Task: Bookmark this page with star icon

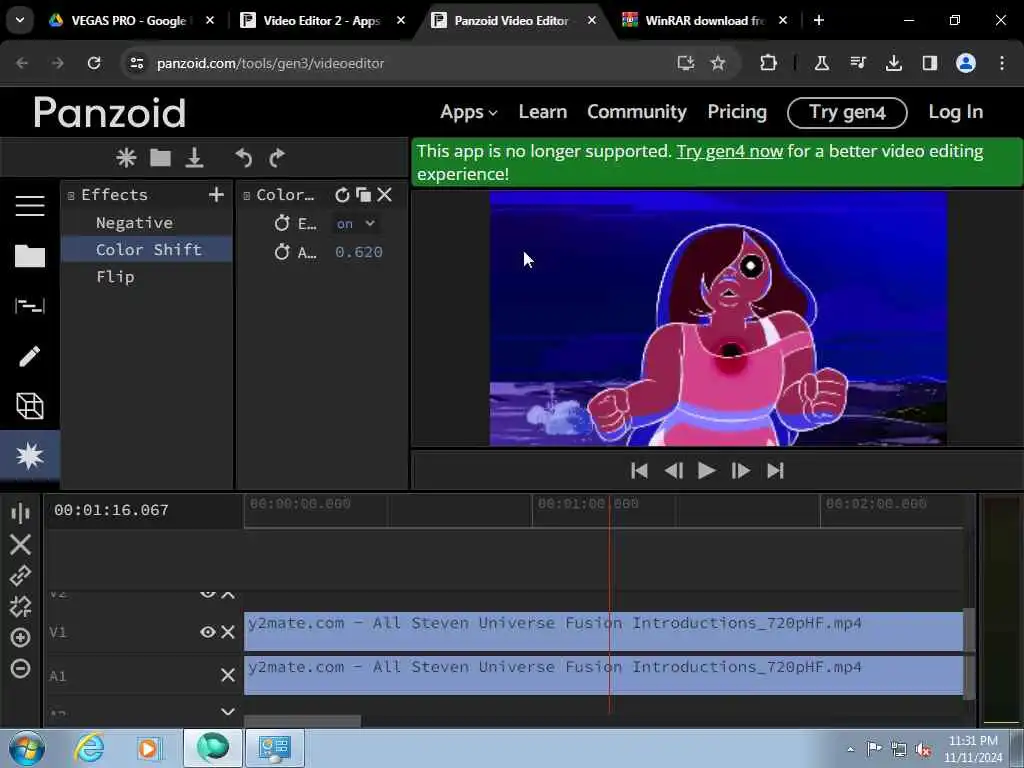Action: (718, 63)
